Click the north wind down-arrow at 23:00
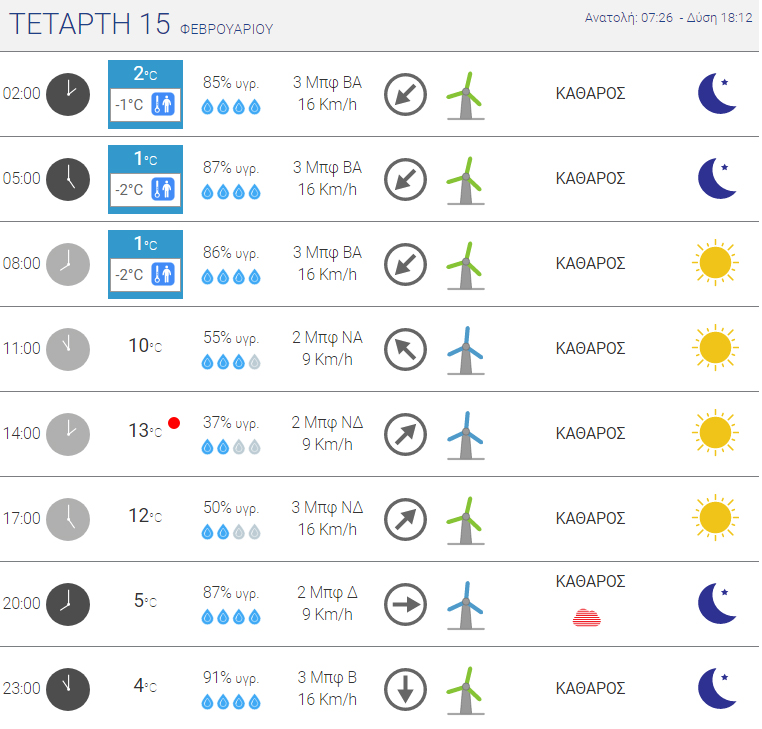The width and height of the screenshot is (762, 729). pos(405,690)
